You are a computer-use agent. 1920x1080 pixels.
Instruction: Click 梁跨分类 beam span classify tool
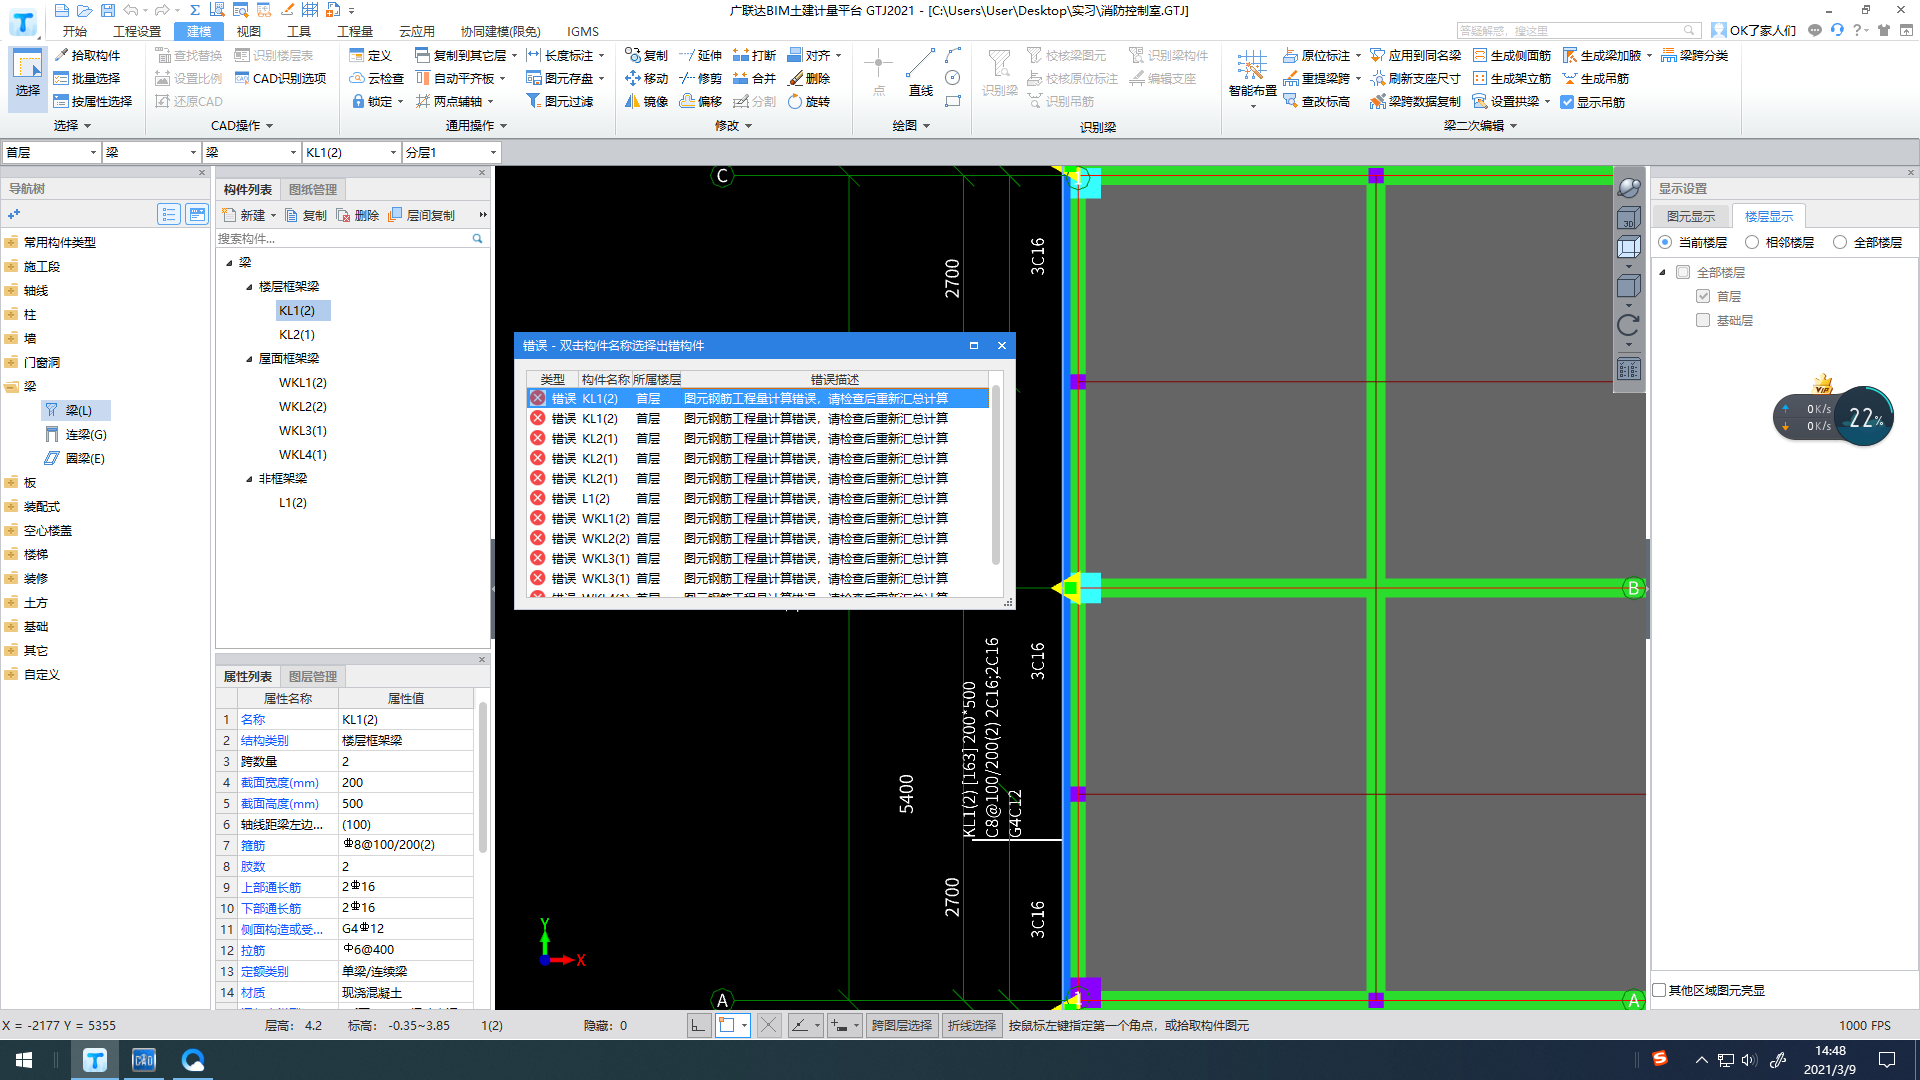coord(1695,55)
